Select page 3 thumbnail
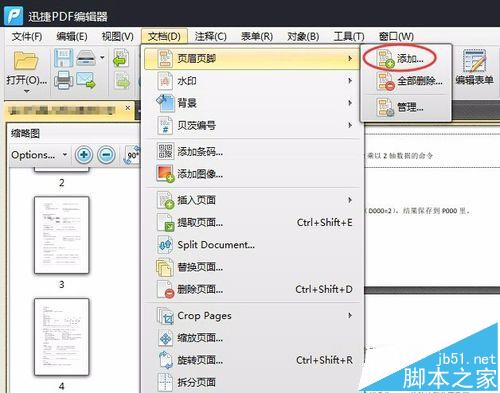 coord(62,235)
